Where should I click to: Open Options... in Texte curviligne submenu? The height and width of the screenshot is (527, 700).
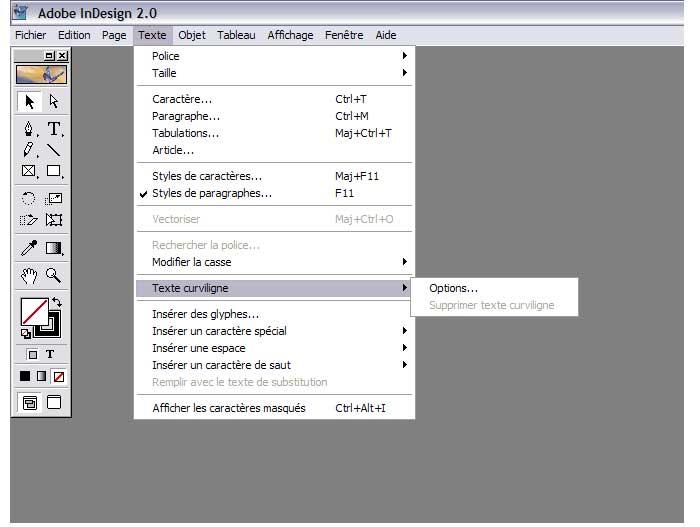[x=494, y=289]
